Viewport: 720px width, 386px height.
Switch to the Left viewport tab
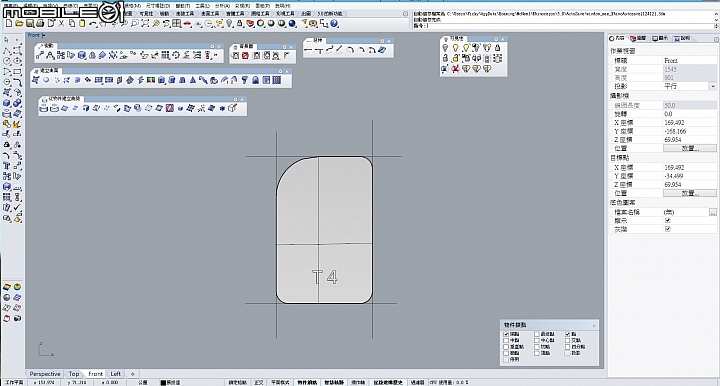click(x=116, y=374)
